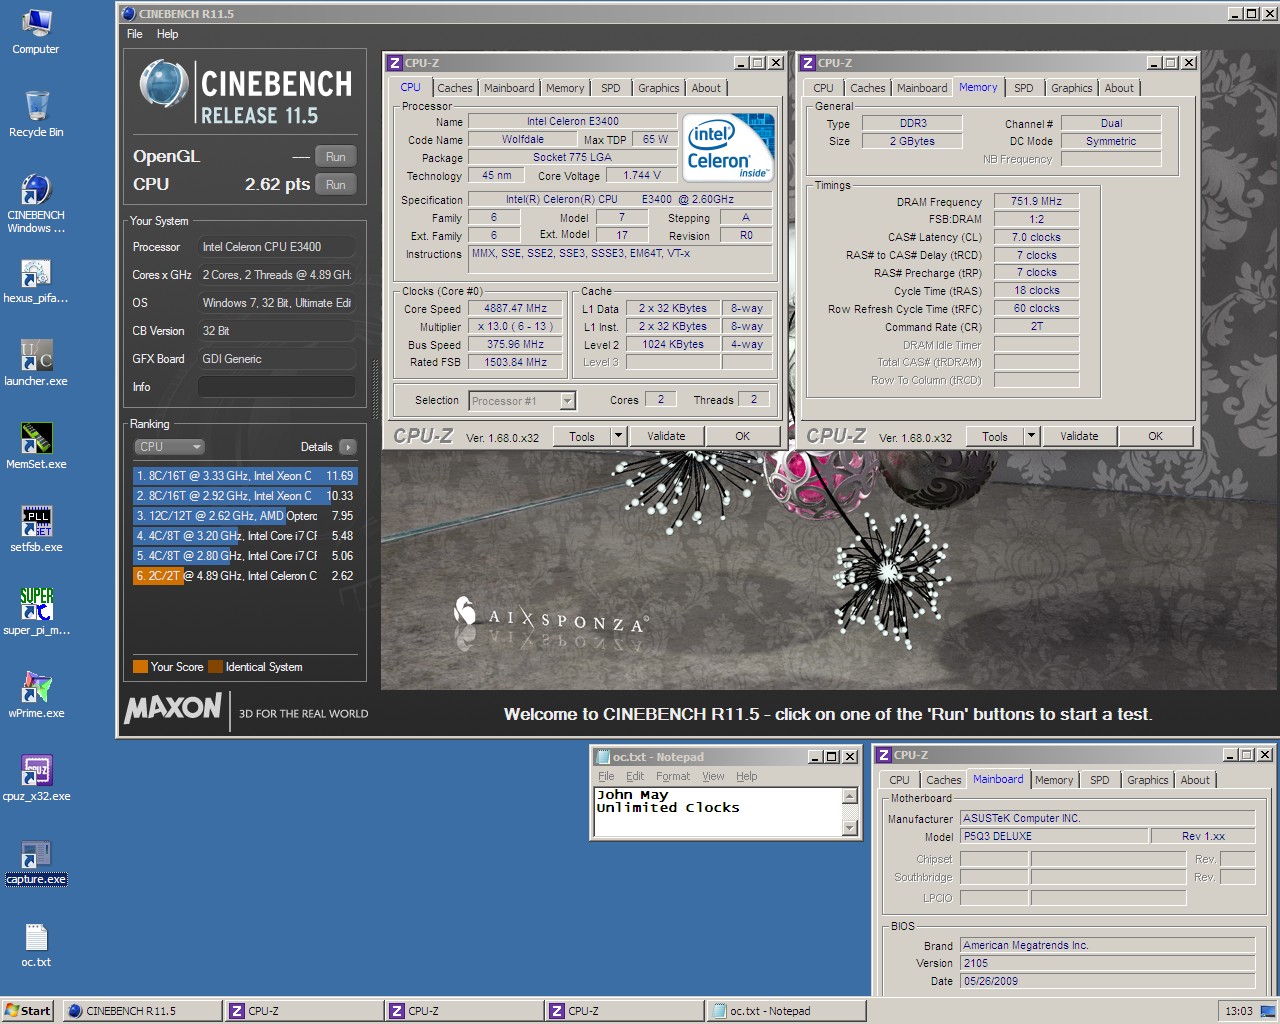Select the 12C/12T AMD Opteron ranking row
The height and width of the screenshot is (1024, 1280).
point(245,516)
